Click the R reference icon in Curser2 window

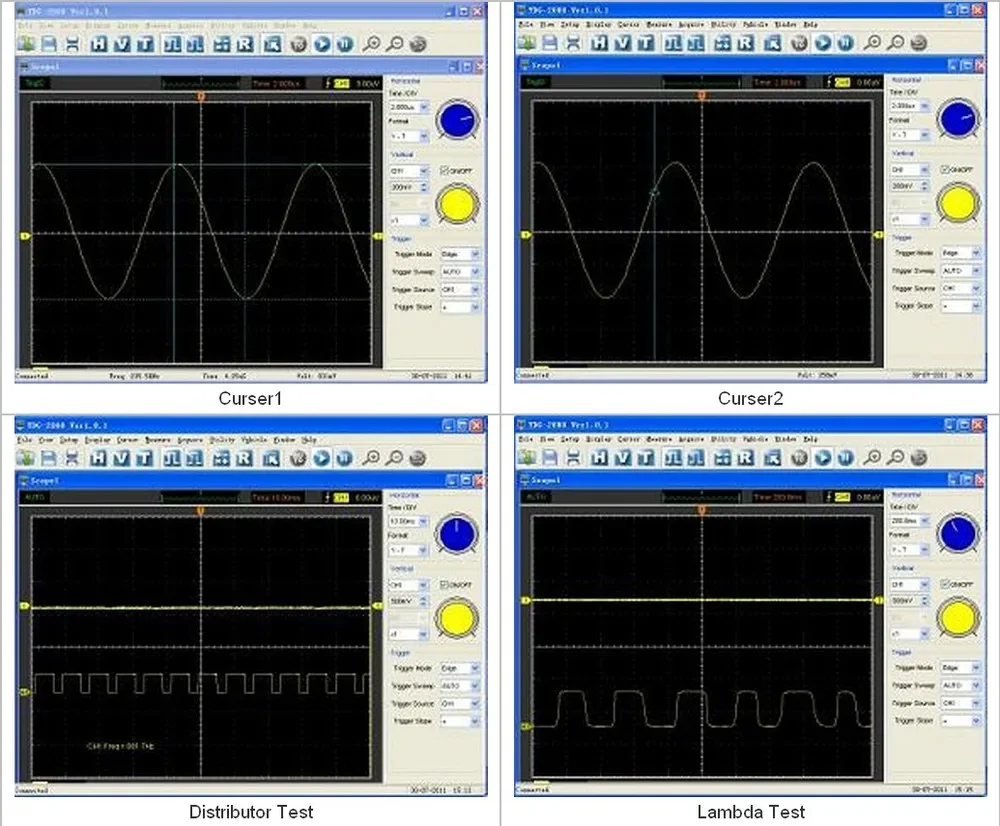point(746,43)
